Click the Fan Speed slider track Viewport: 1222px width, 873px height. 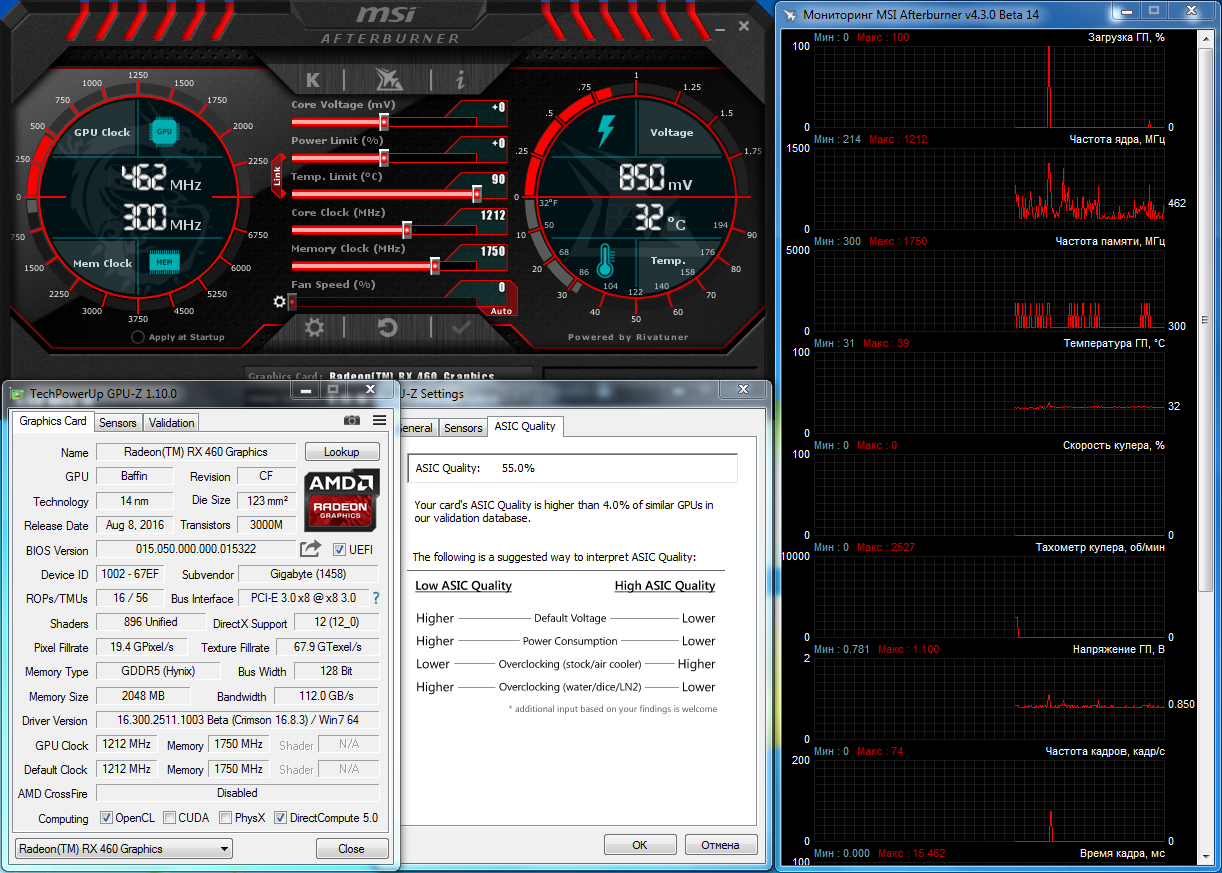(x=385, y=302)
